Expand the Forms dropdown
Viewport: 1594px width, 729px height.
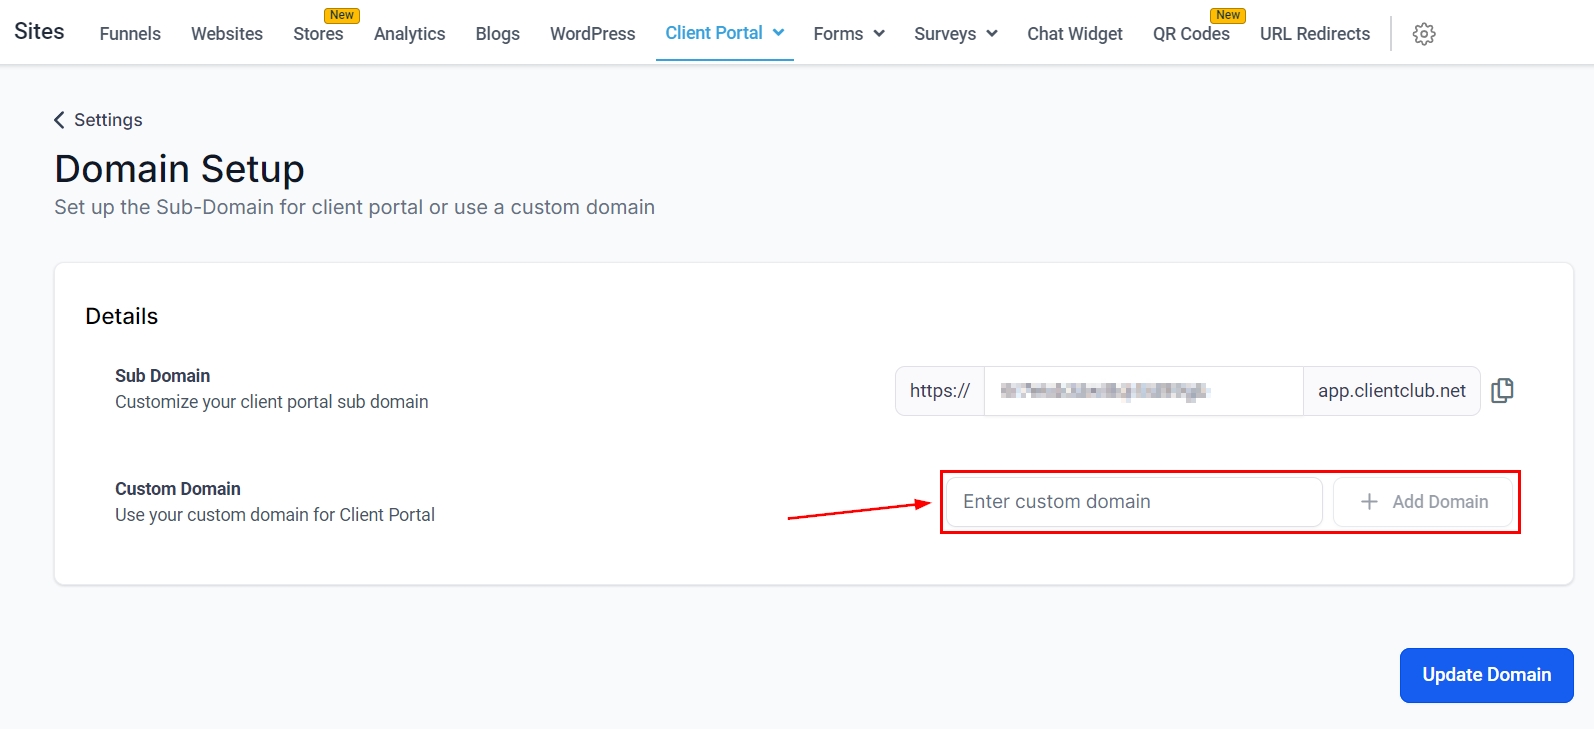(x=849, y=34)
